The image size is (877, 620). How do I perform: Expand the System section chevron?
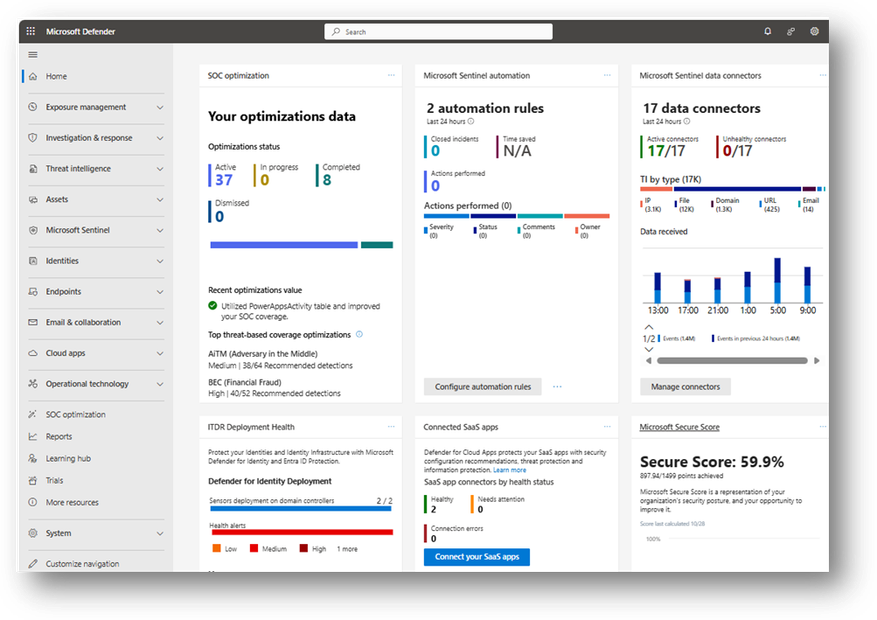coord(160,533)
